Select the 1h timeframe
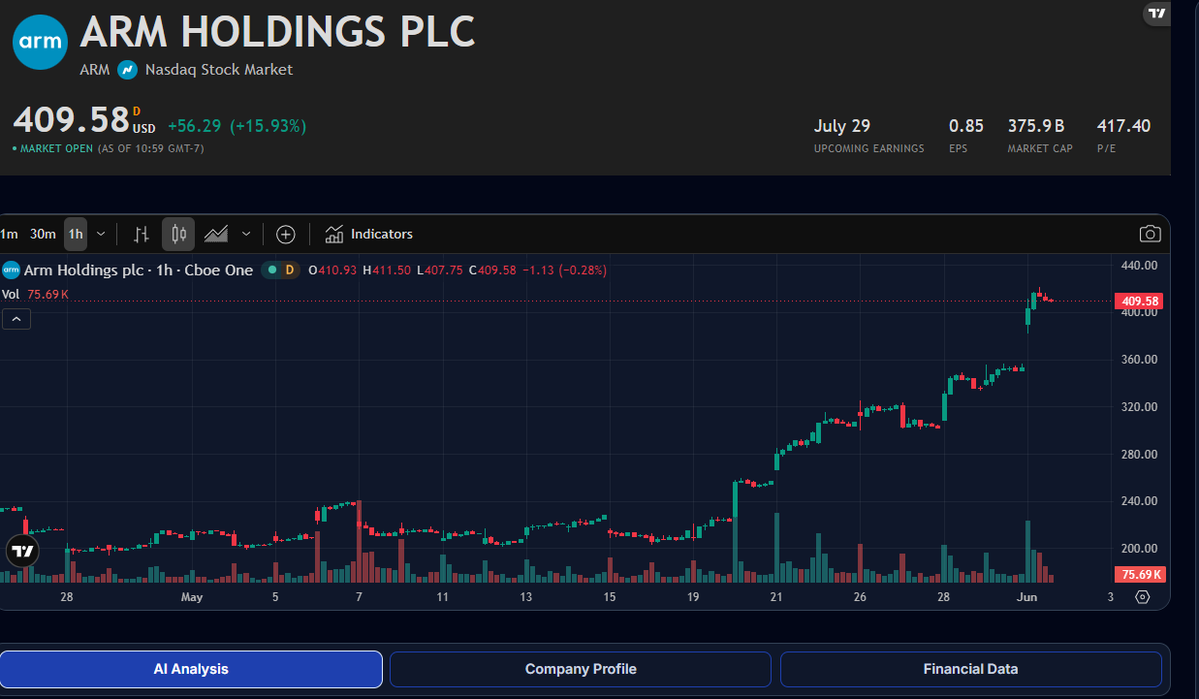1199x699 pixels. 76,234
